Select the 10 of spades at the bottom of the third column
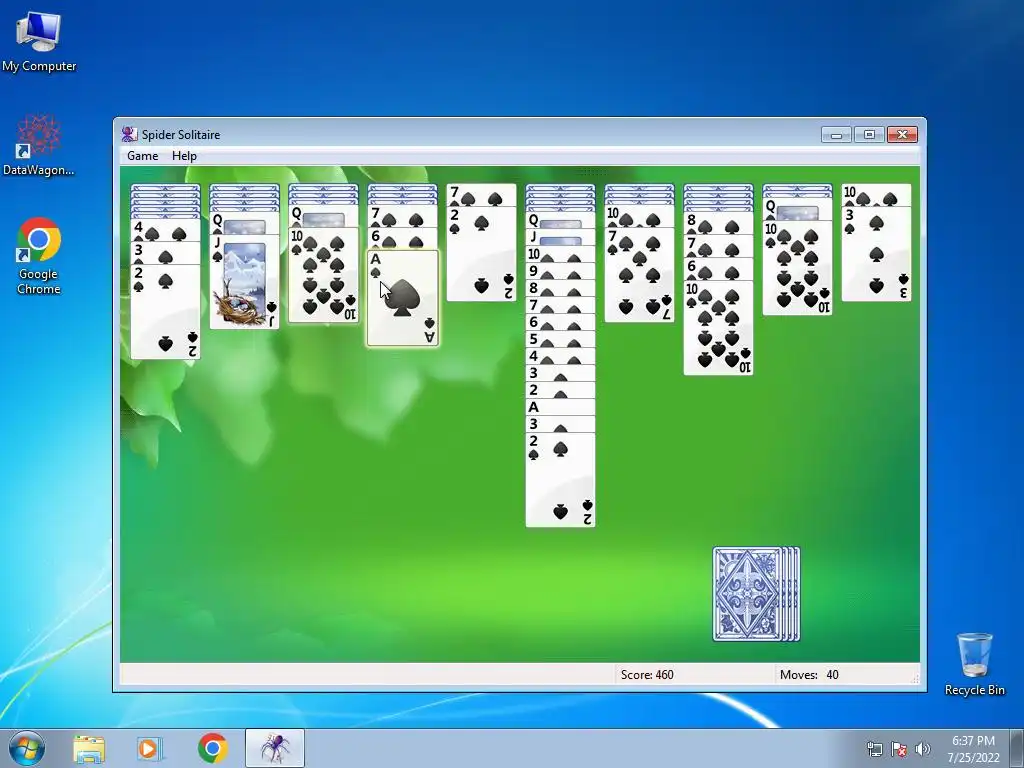This screenshot has height=768, width=1024. click(323, 275)
